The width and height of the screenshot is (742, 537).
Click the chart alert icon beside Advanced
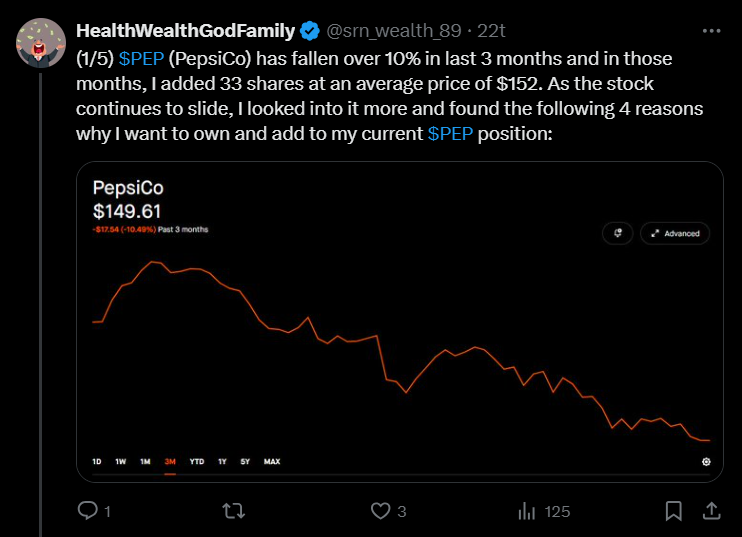pos(618,233)
